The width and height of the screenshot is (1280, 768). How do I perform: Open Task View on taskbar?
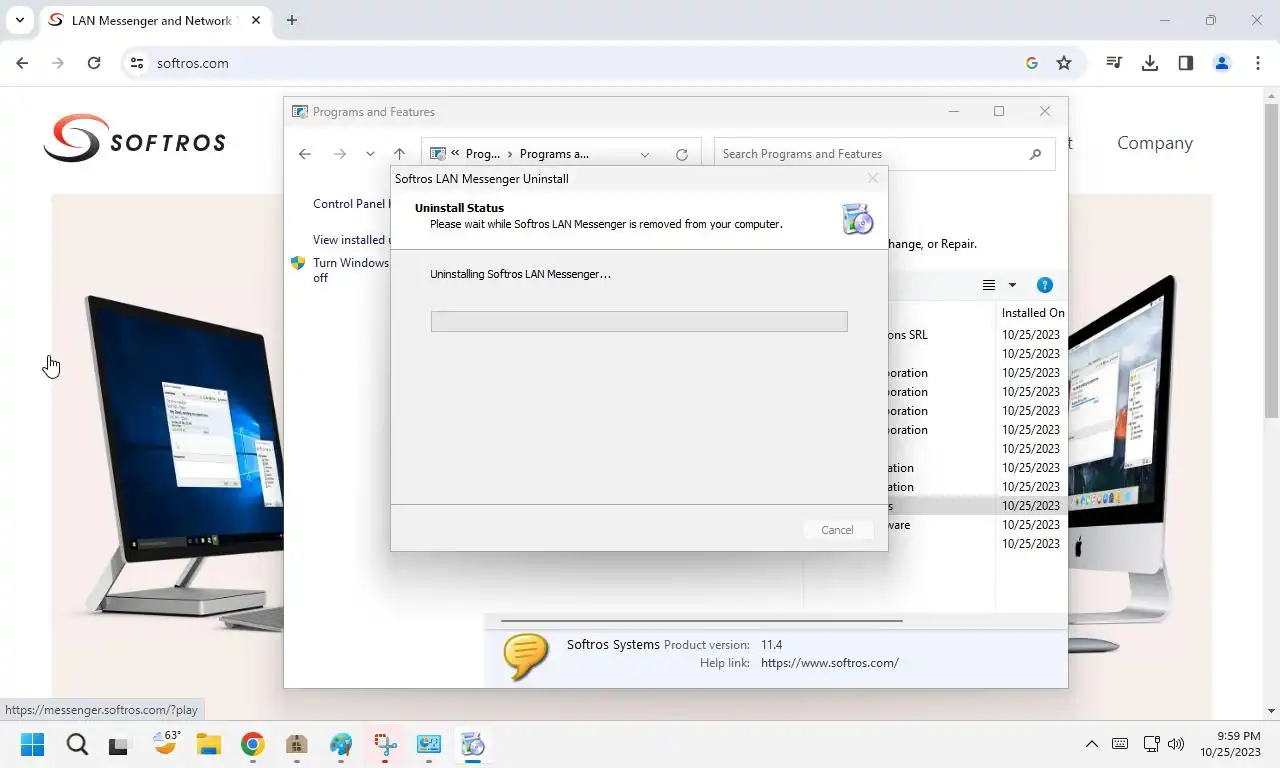(120, 745)
